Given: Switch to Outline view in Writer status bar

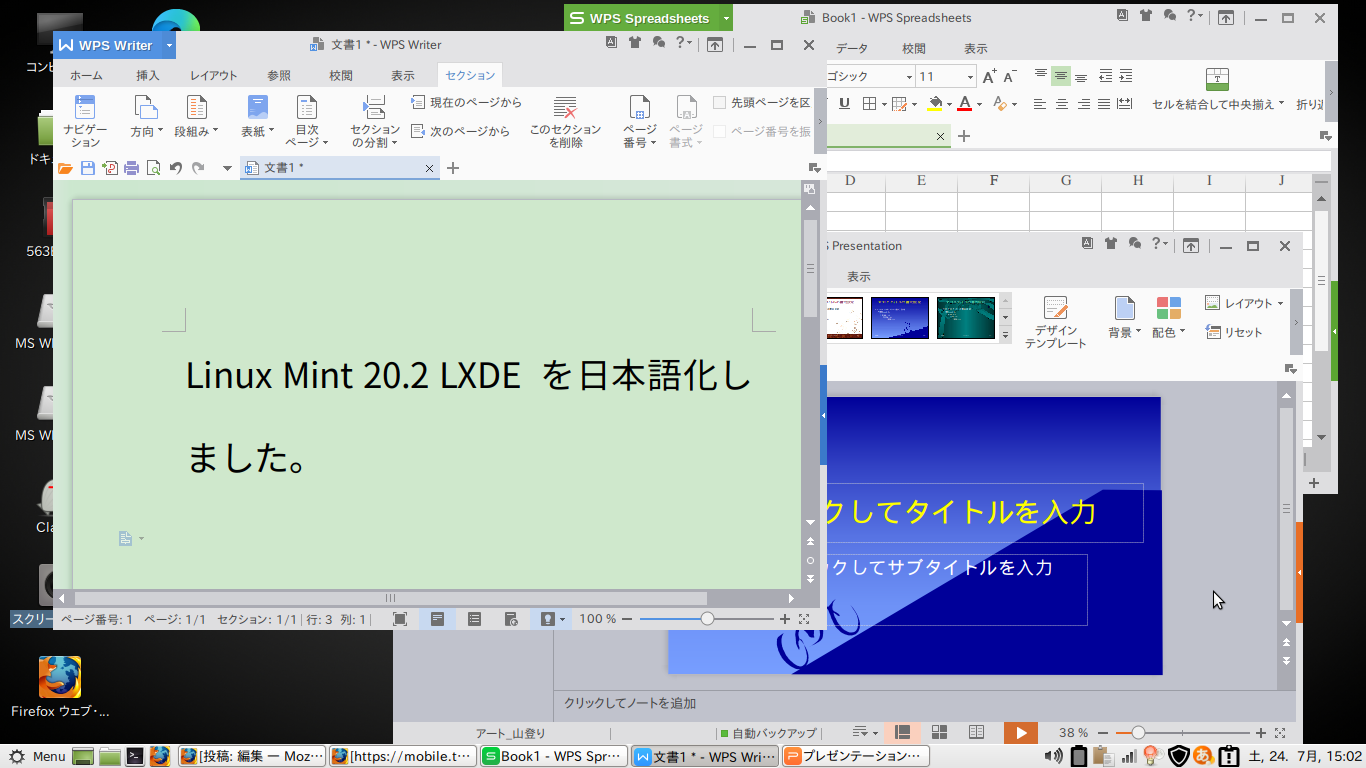Looking at the screenshot, I should click(474, 619).
